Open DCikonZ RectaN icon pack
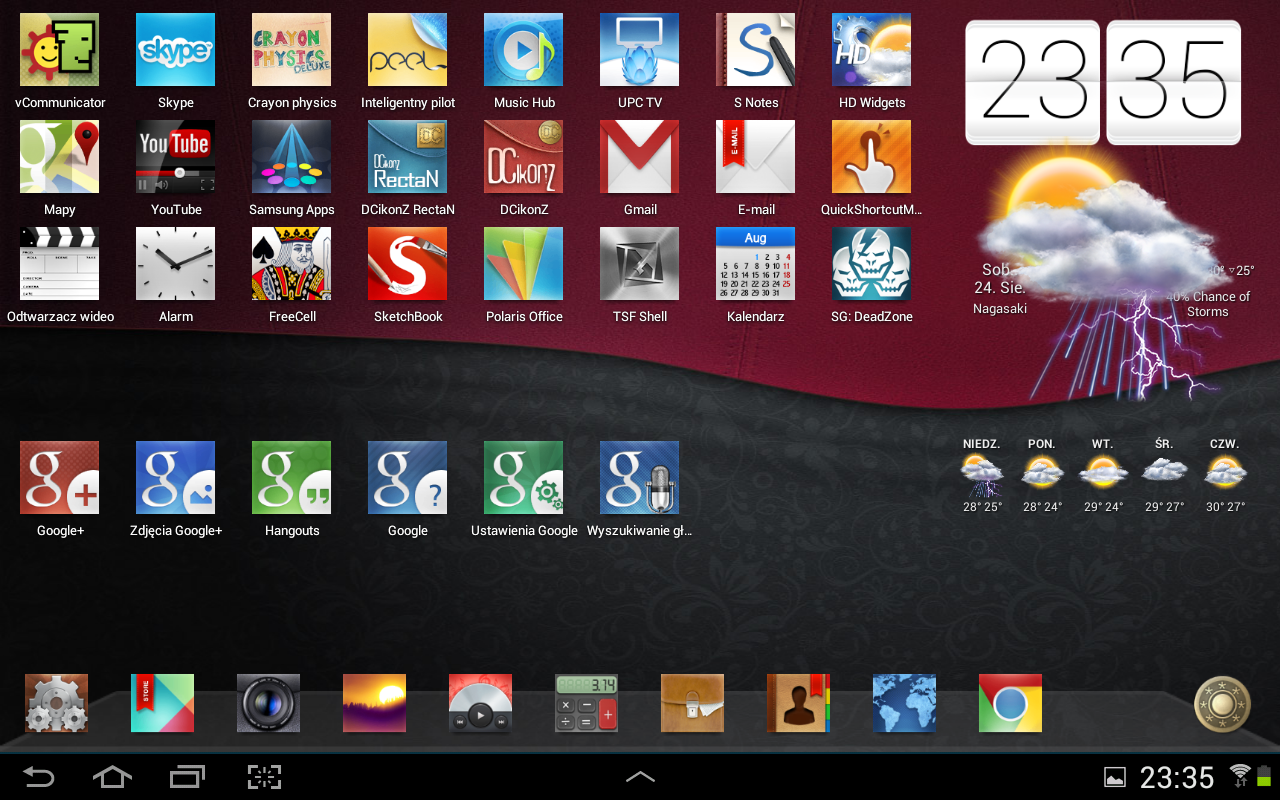The height and width of the screenshot is (800, 1280). 408,157
